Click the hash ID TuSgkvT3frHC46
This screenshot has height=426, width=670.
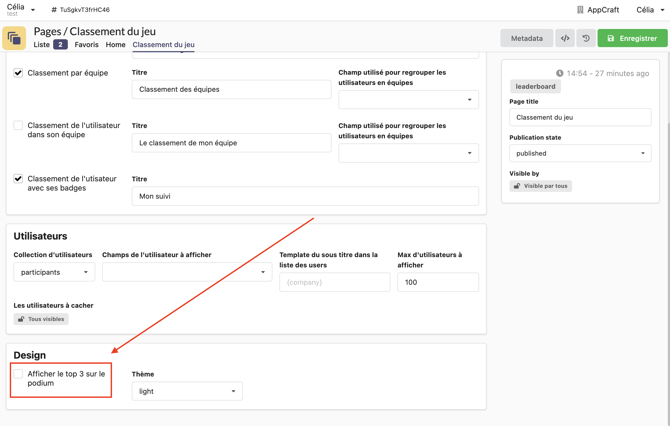(80, 10)
